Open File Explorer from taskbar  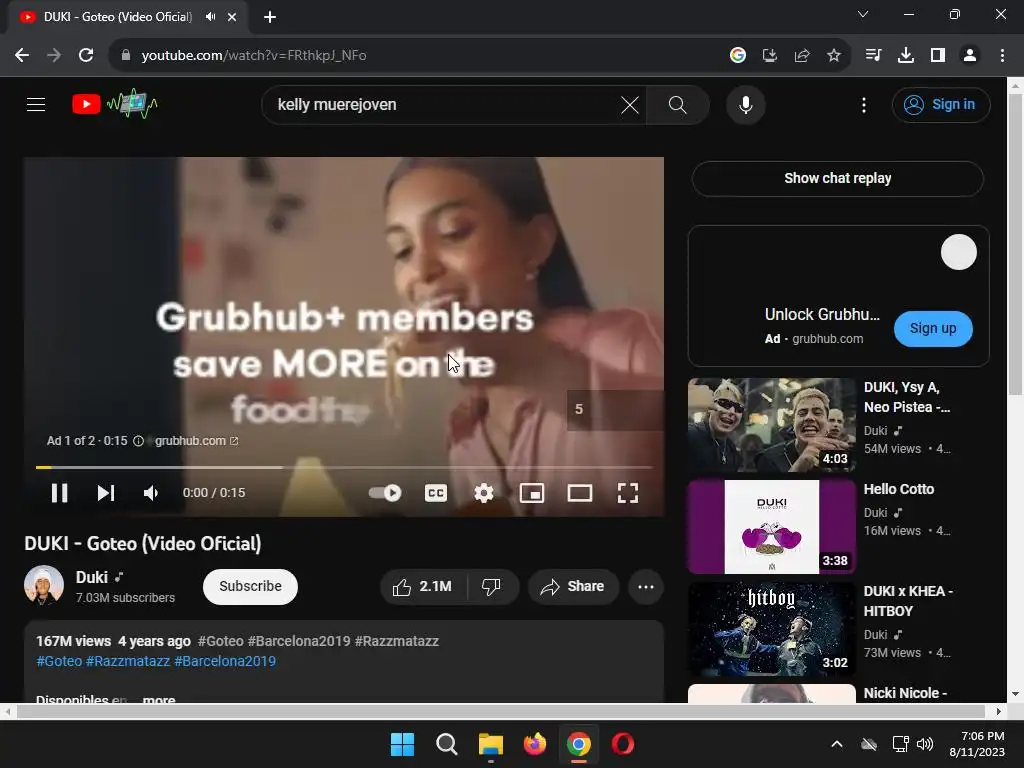(x=490, y=744)
